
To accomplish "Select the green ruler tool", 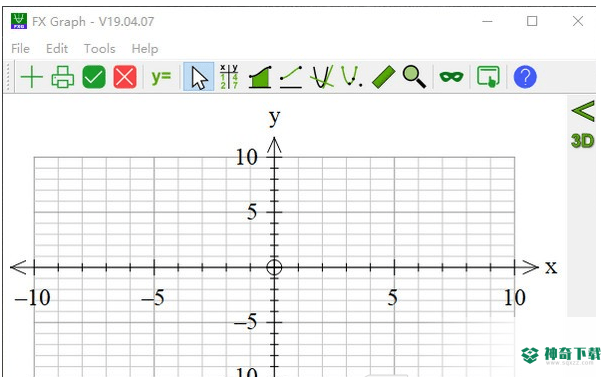I will coord(384,77).
